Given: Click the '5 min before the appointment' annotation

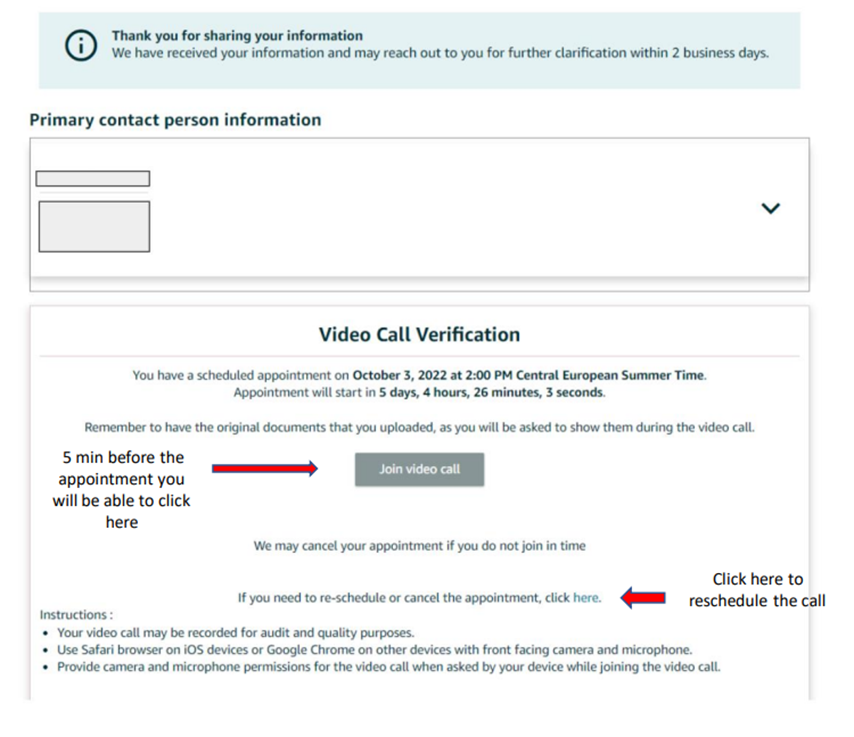Looking at the screenshot, I should [x=122, y=490].
